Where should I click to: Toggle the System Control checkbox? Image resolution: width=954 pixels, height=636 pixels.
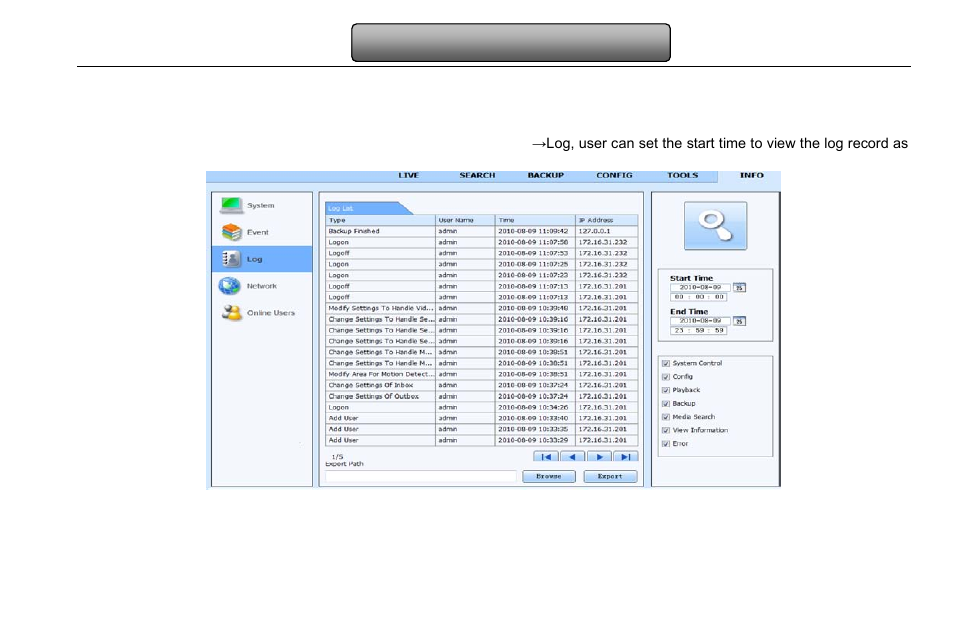[666, 363]
